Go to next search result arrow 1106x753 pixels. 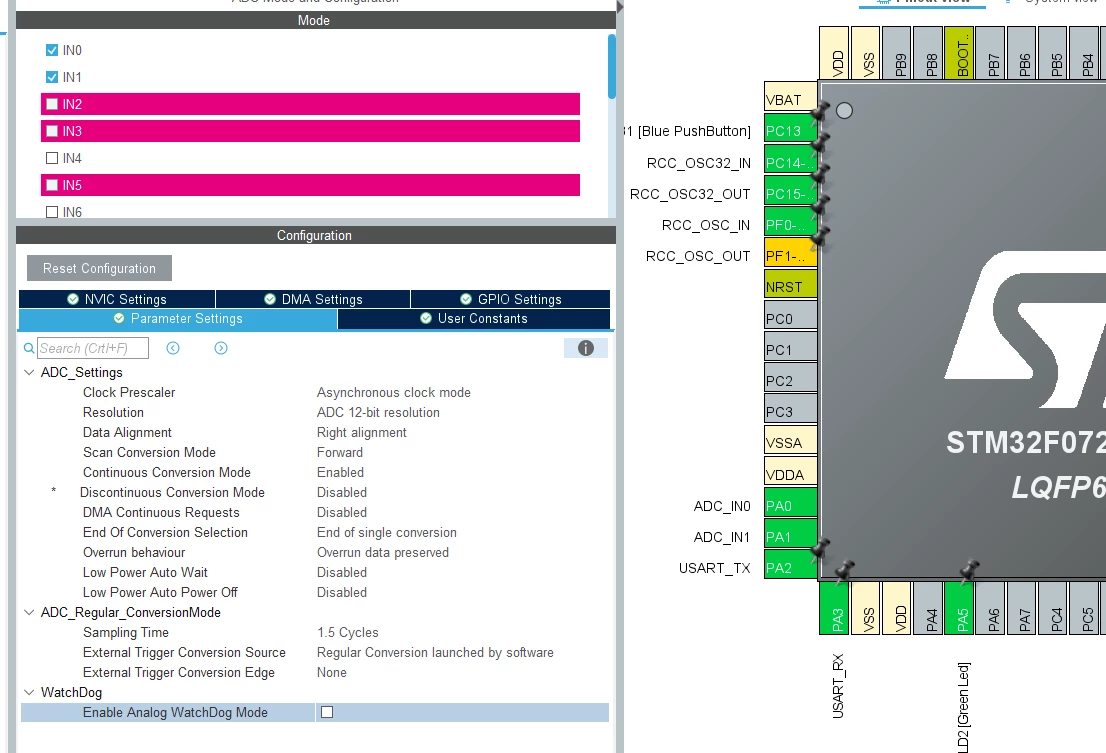[x=221, y=348]
